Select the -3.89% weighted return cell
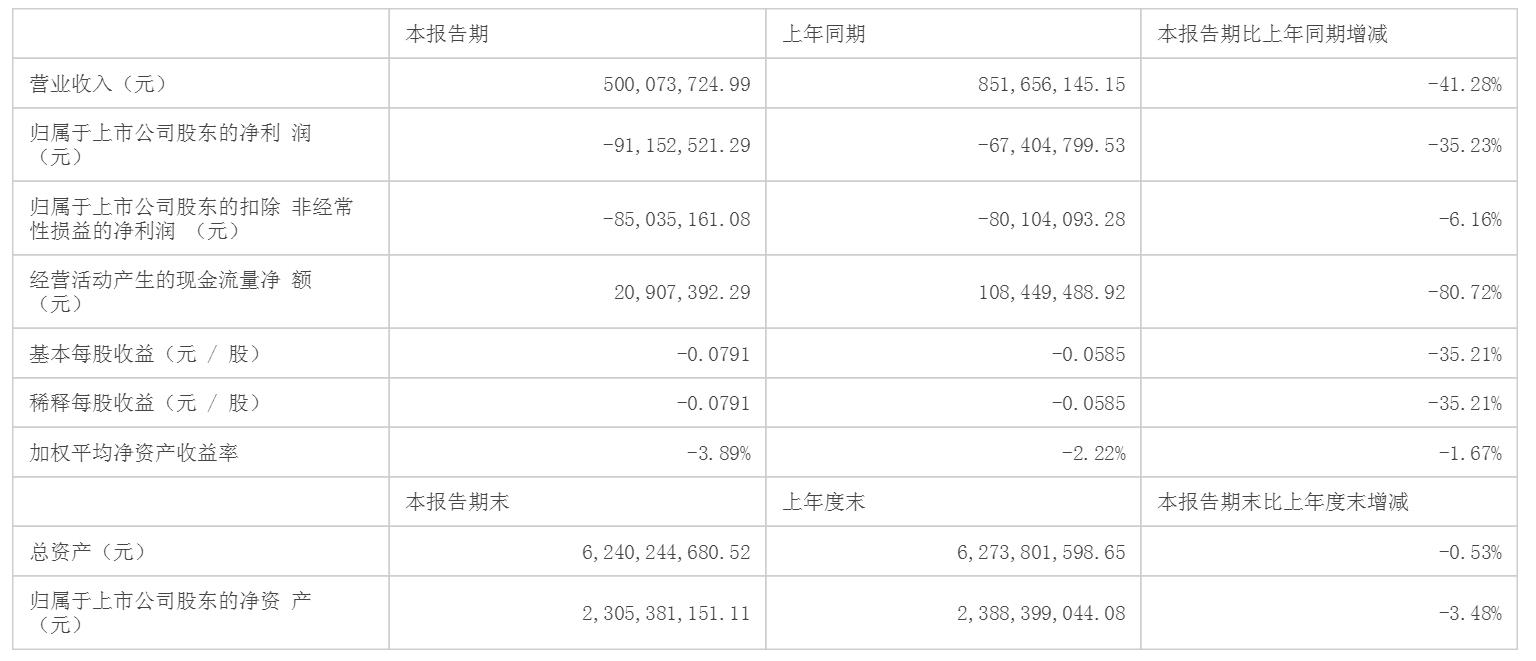1536x661 pixels. click(718, 453)
